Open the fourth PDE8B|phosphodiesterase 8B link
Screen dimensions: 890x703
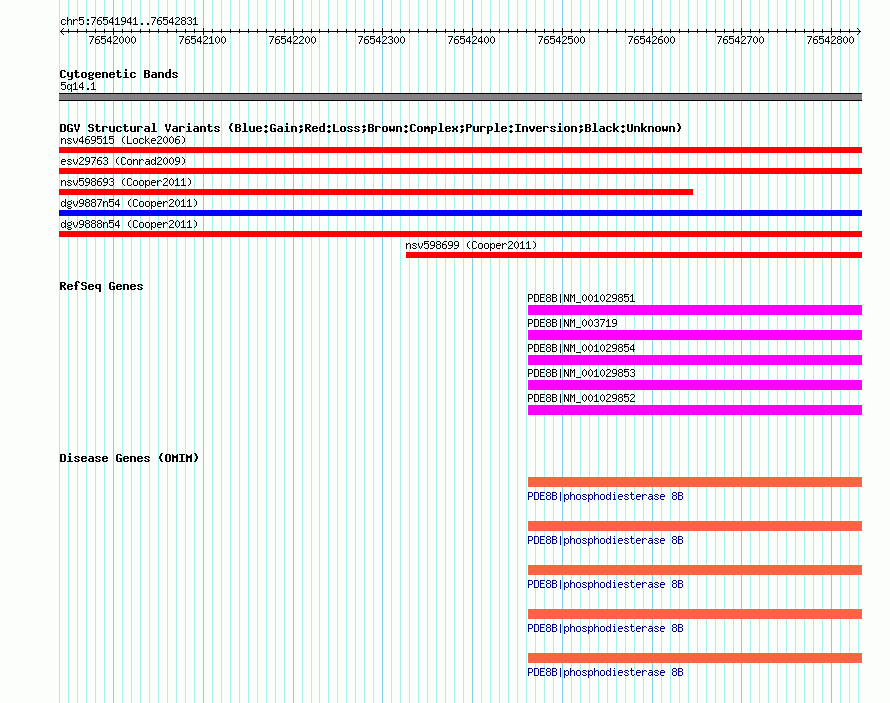pos(605,628)
